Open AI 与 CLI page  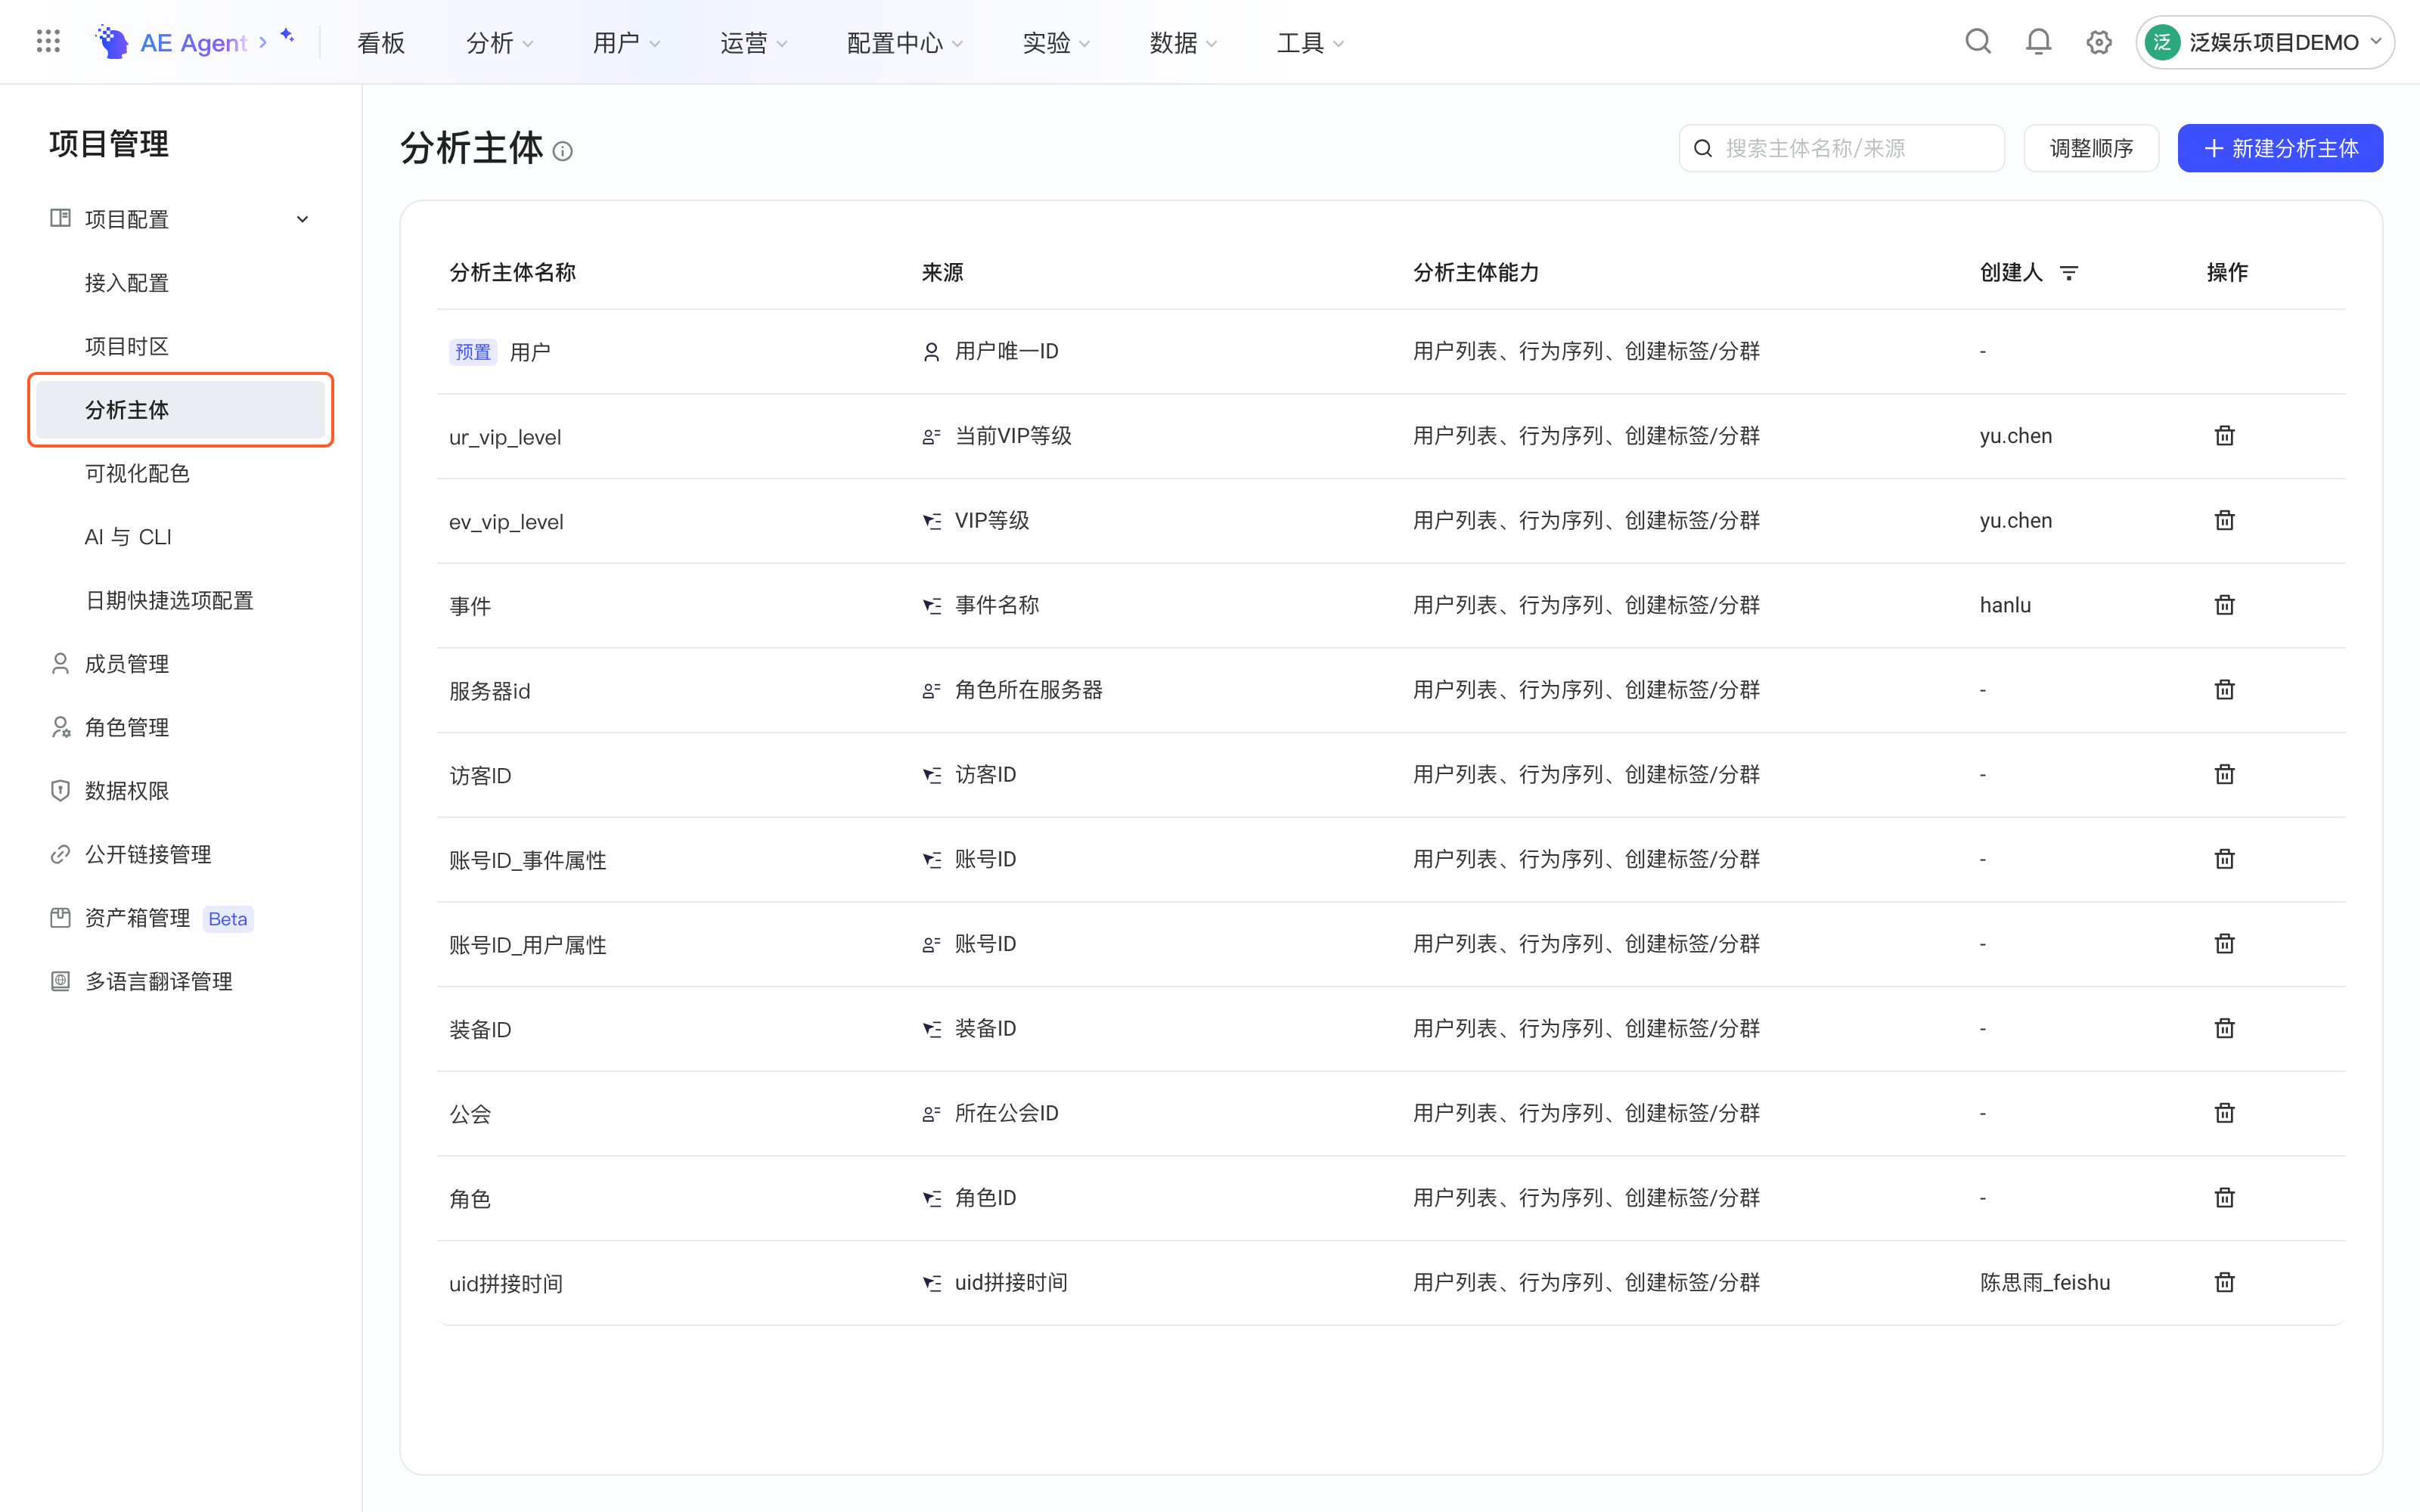pos(128,537)
